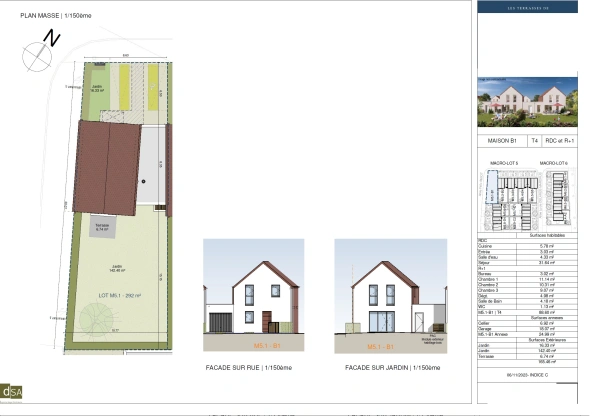Click the 'FACADE SUR JARDIN' elevation drawing
The image size is (592, 416).
click(x=391, y=296)
